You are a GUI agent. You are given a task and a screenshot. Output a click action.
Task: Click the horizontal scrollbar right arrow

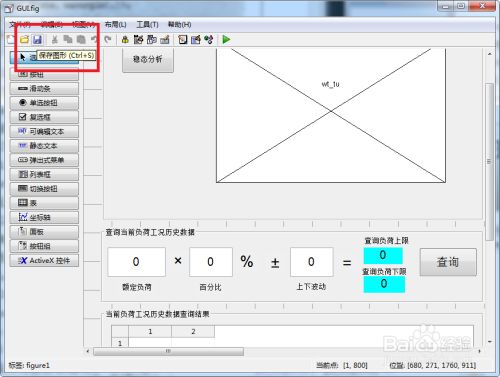click(x=479, y=351)
